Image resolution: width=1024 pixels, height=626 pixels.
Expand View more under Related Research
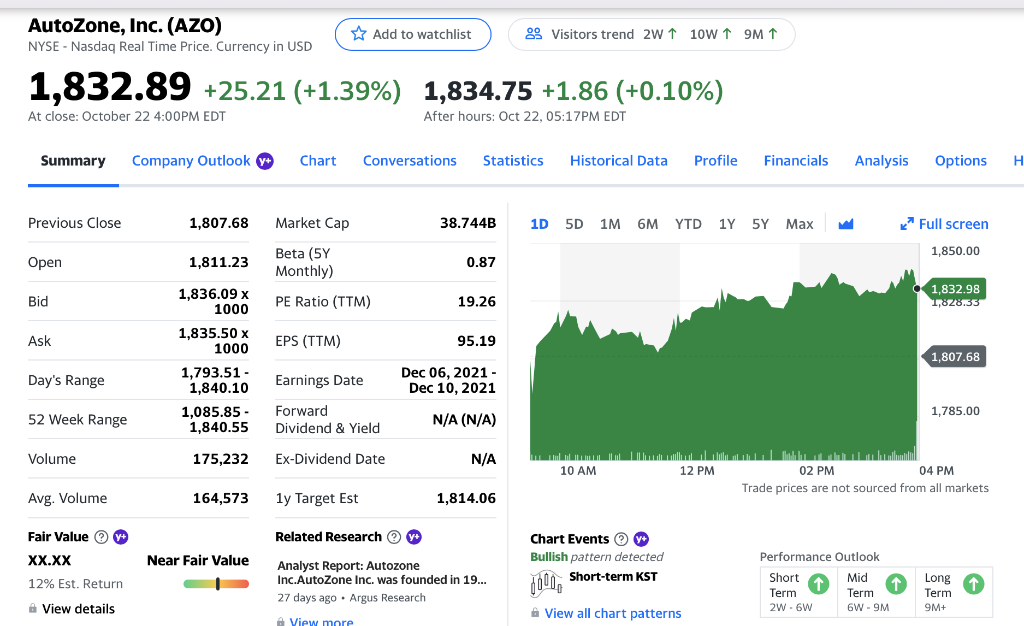[320, 621]
